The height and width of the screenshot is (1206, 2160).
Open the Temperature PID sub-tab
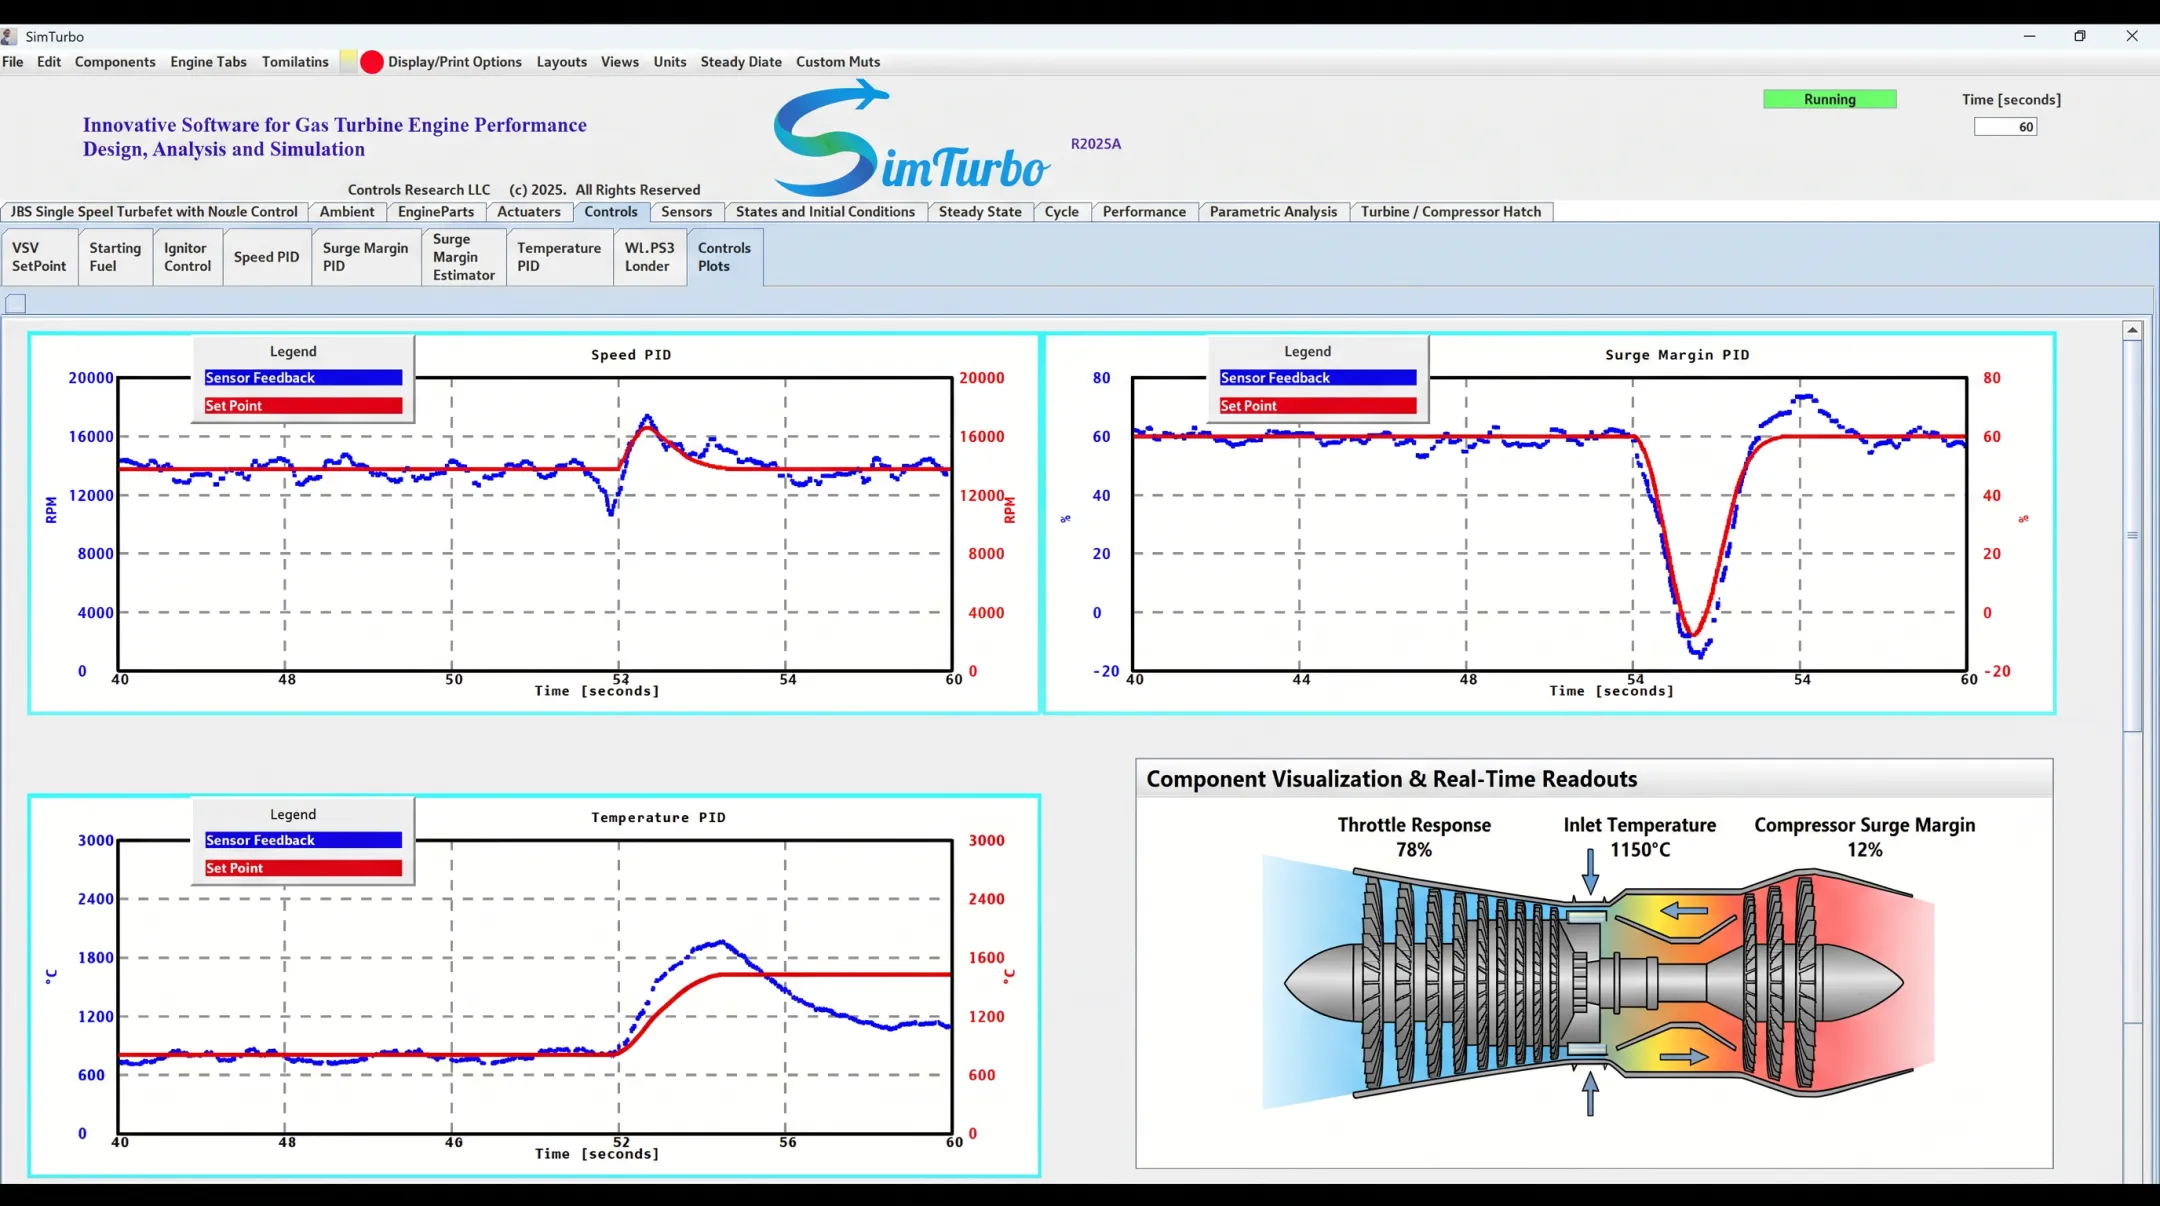point(559,257)
